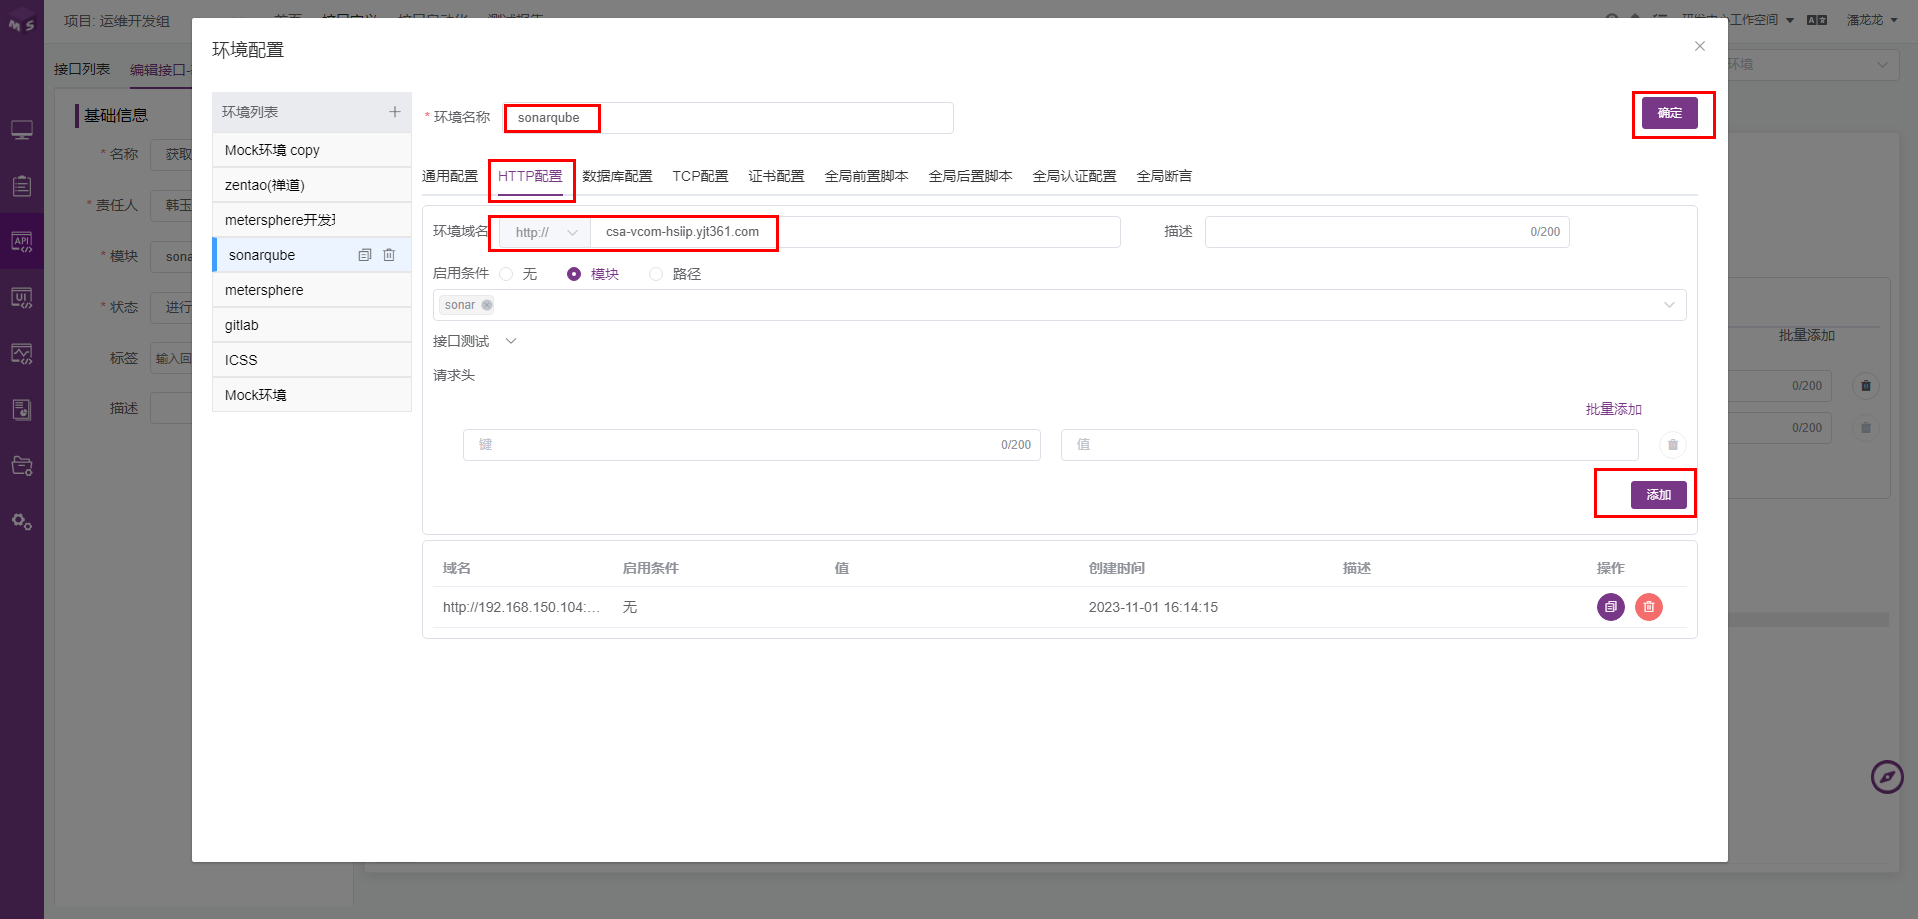Screen dimensions: 1918x919
Task: Delete the sonarqube environment
Action: click(x=389, y=255)
